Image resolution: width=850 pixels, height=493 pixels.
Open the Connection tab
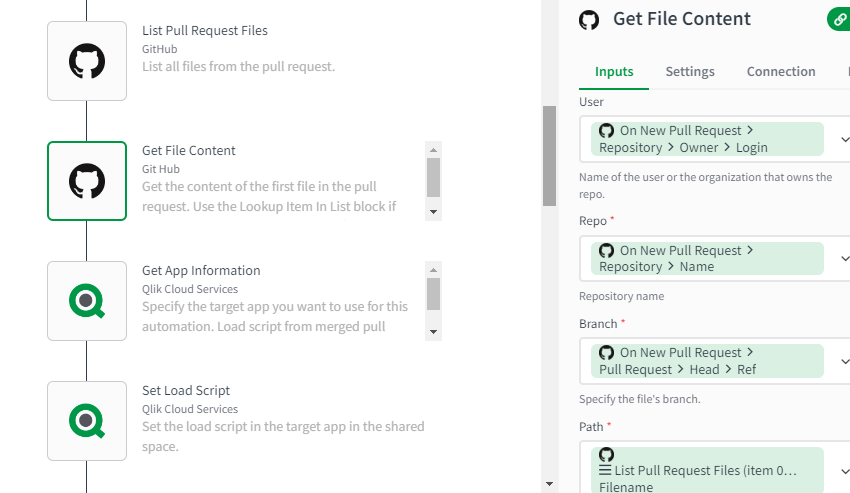pyautogui.click(x=781, y=72)
